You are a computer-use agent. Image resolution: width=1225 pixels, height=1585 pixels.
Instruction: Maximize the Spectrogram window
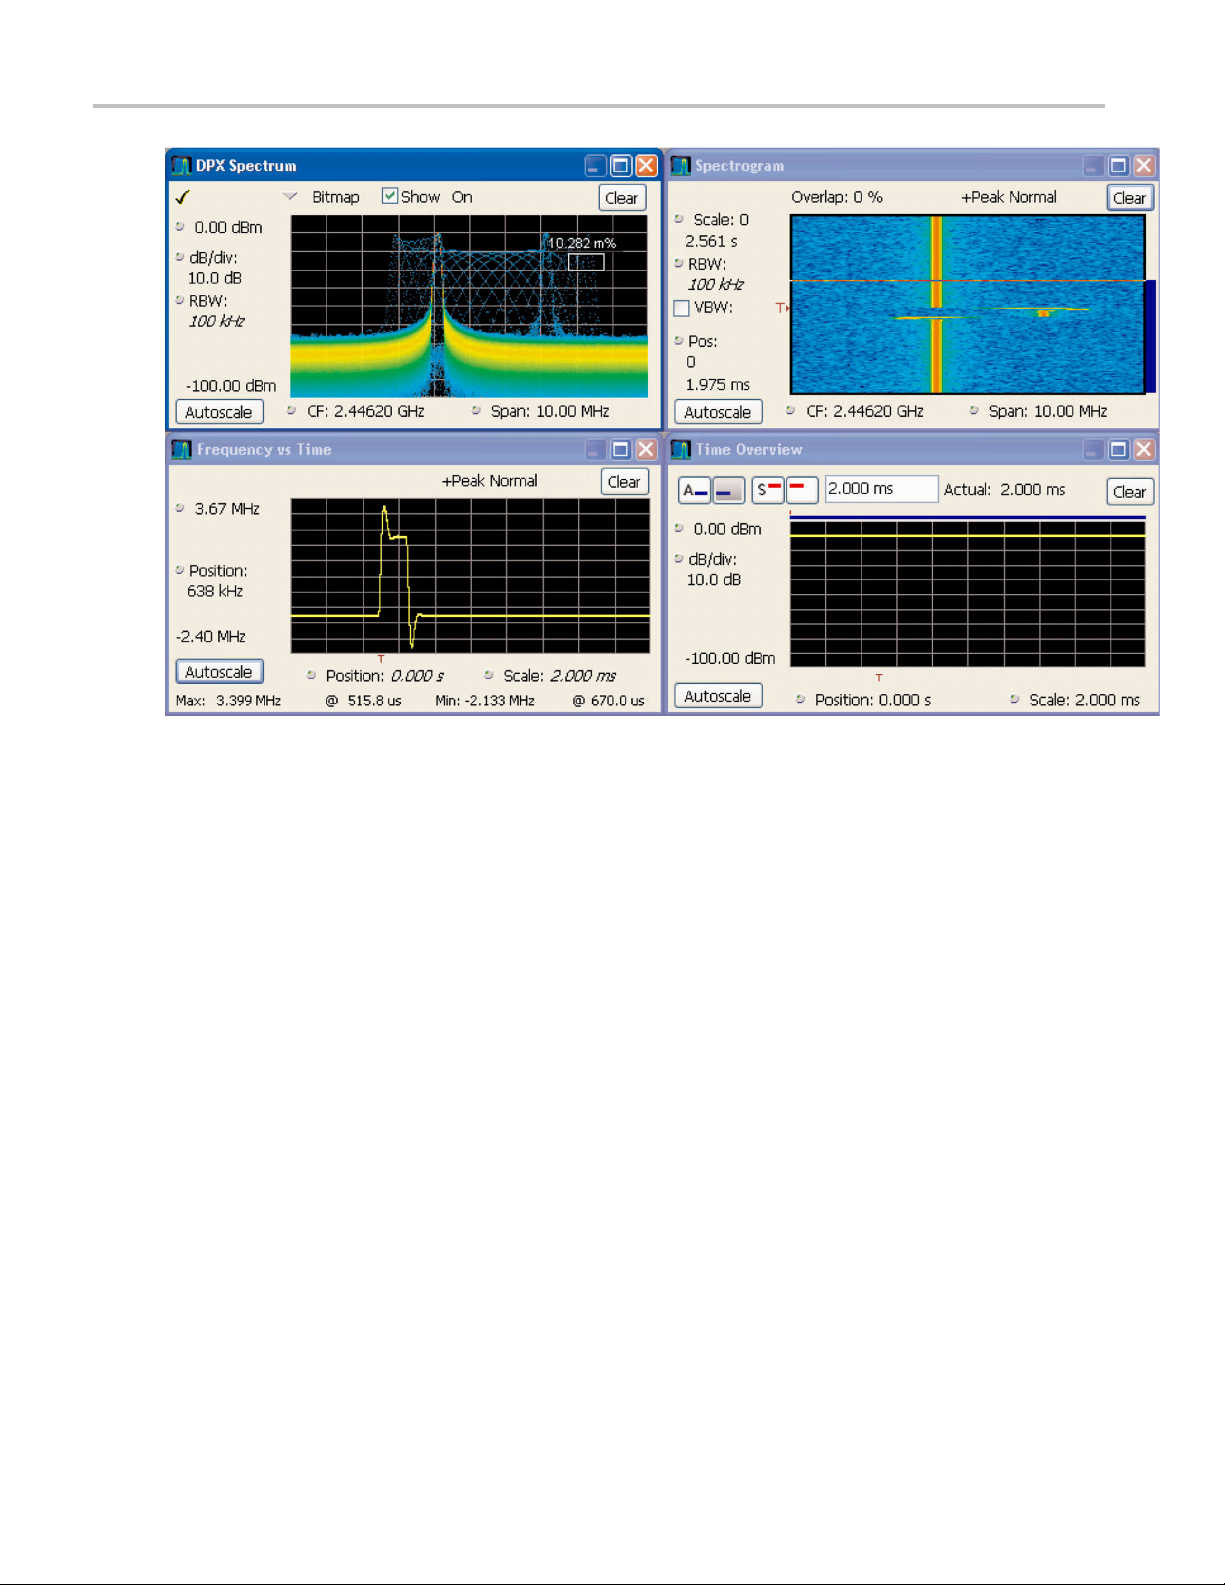tap(1119, 165)
